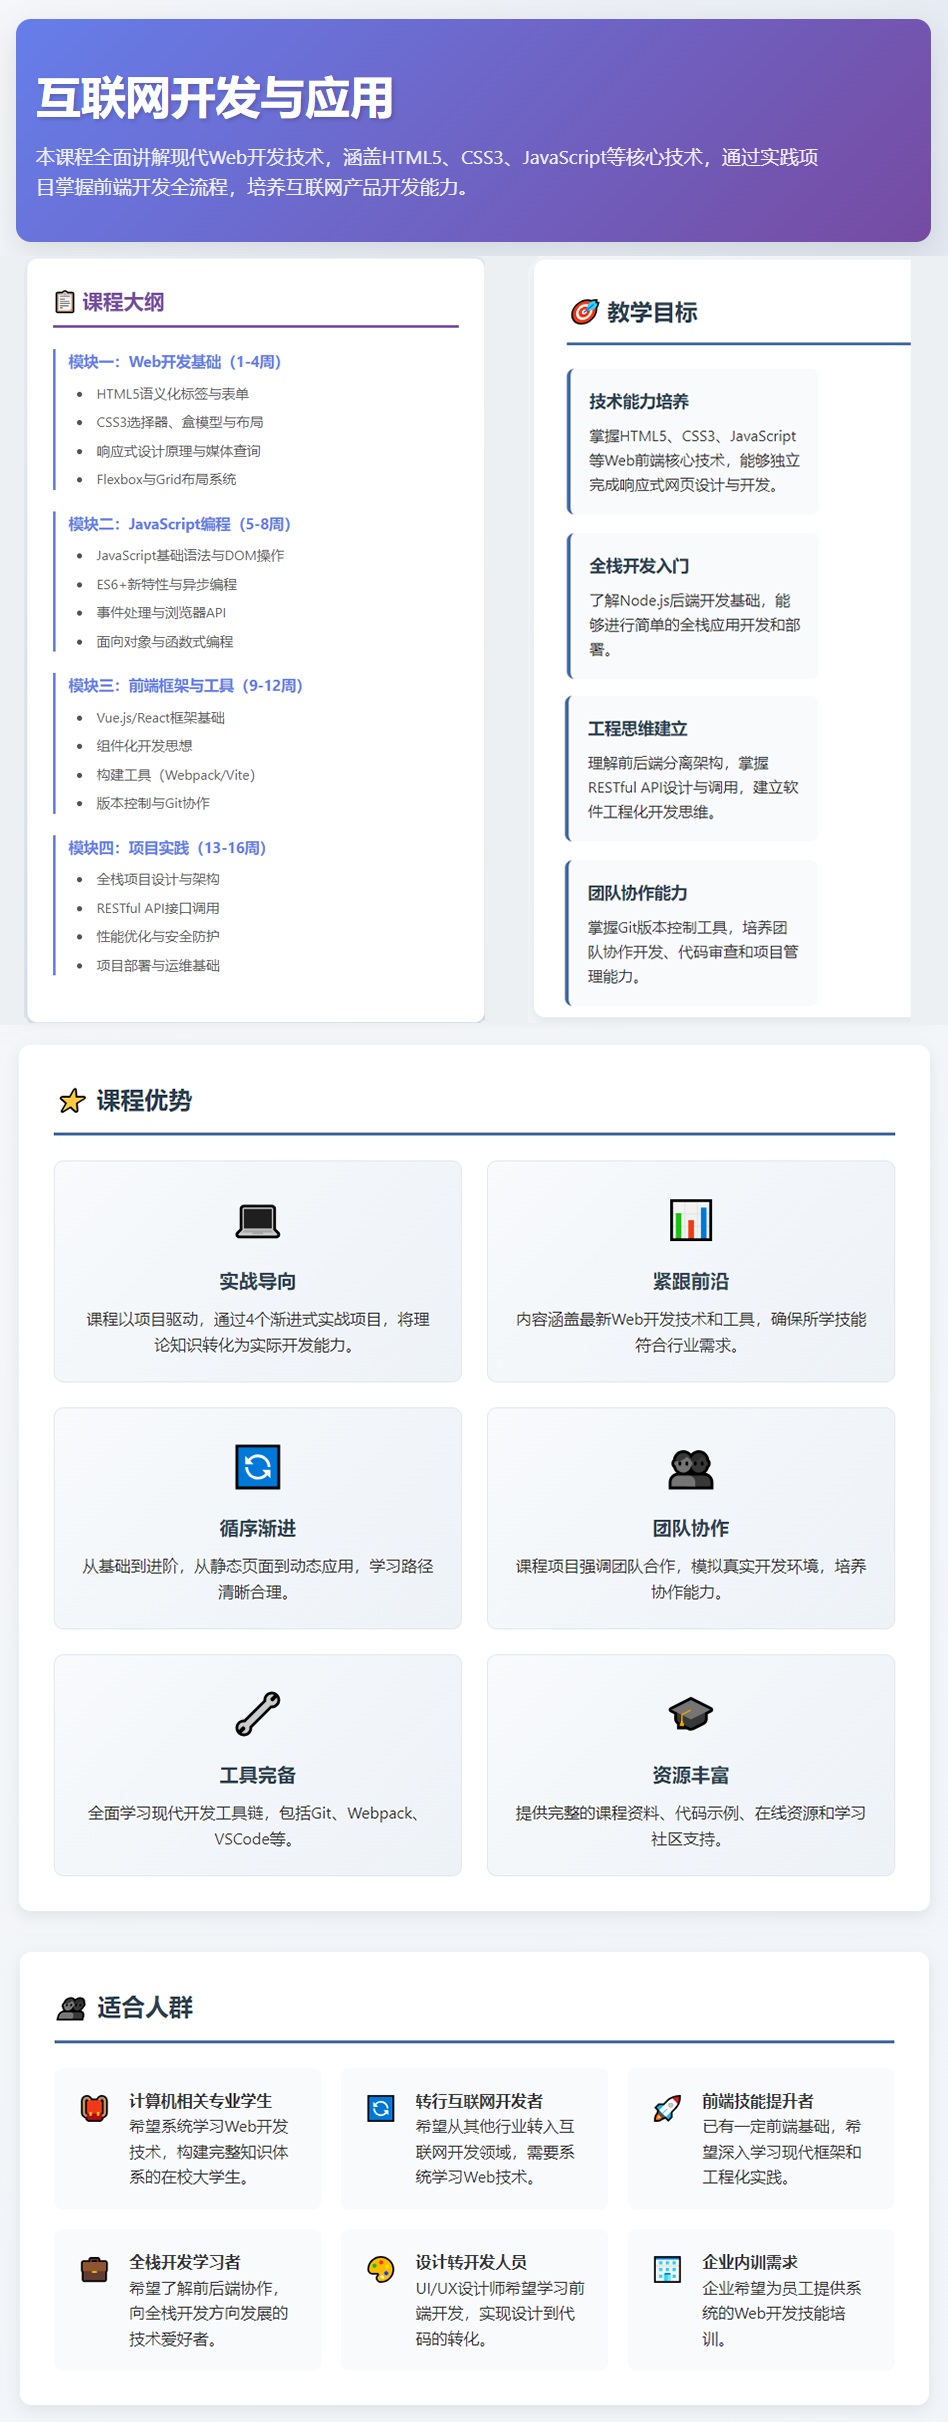Screen dimensions: 948x2422
Task: Click the target icon beside 教学目标
Action: point(584,312)
